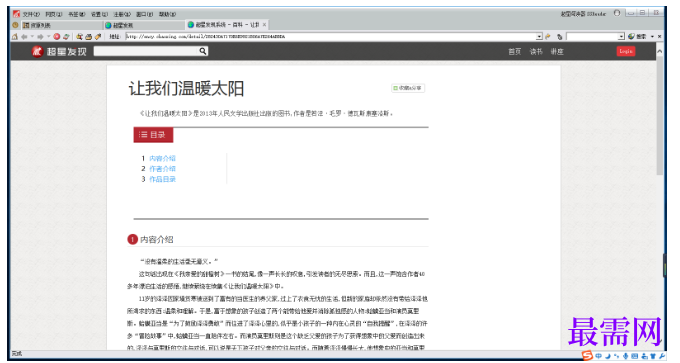This screenshot has width=680, height=363.
Task: Click the 搜索 button with globe icon
Action: [637, 37]
